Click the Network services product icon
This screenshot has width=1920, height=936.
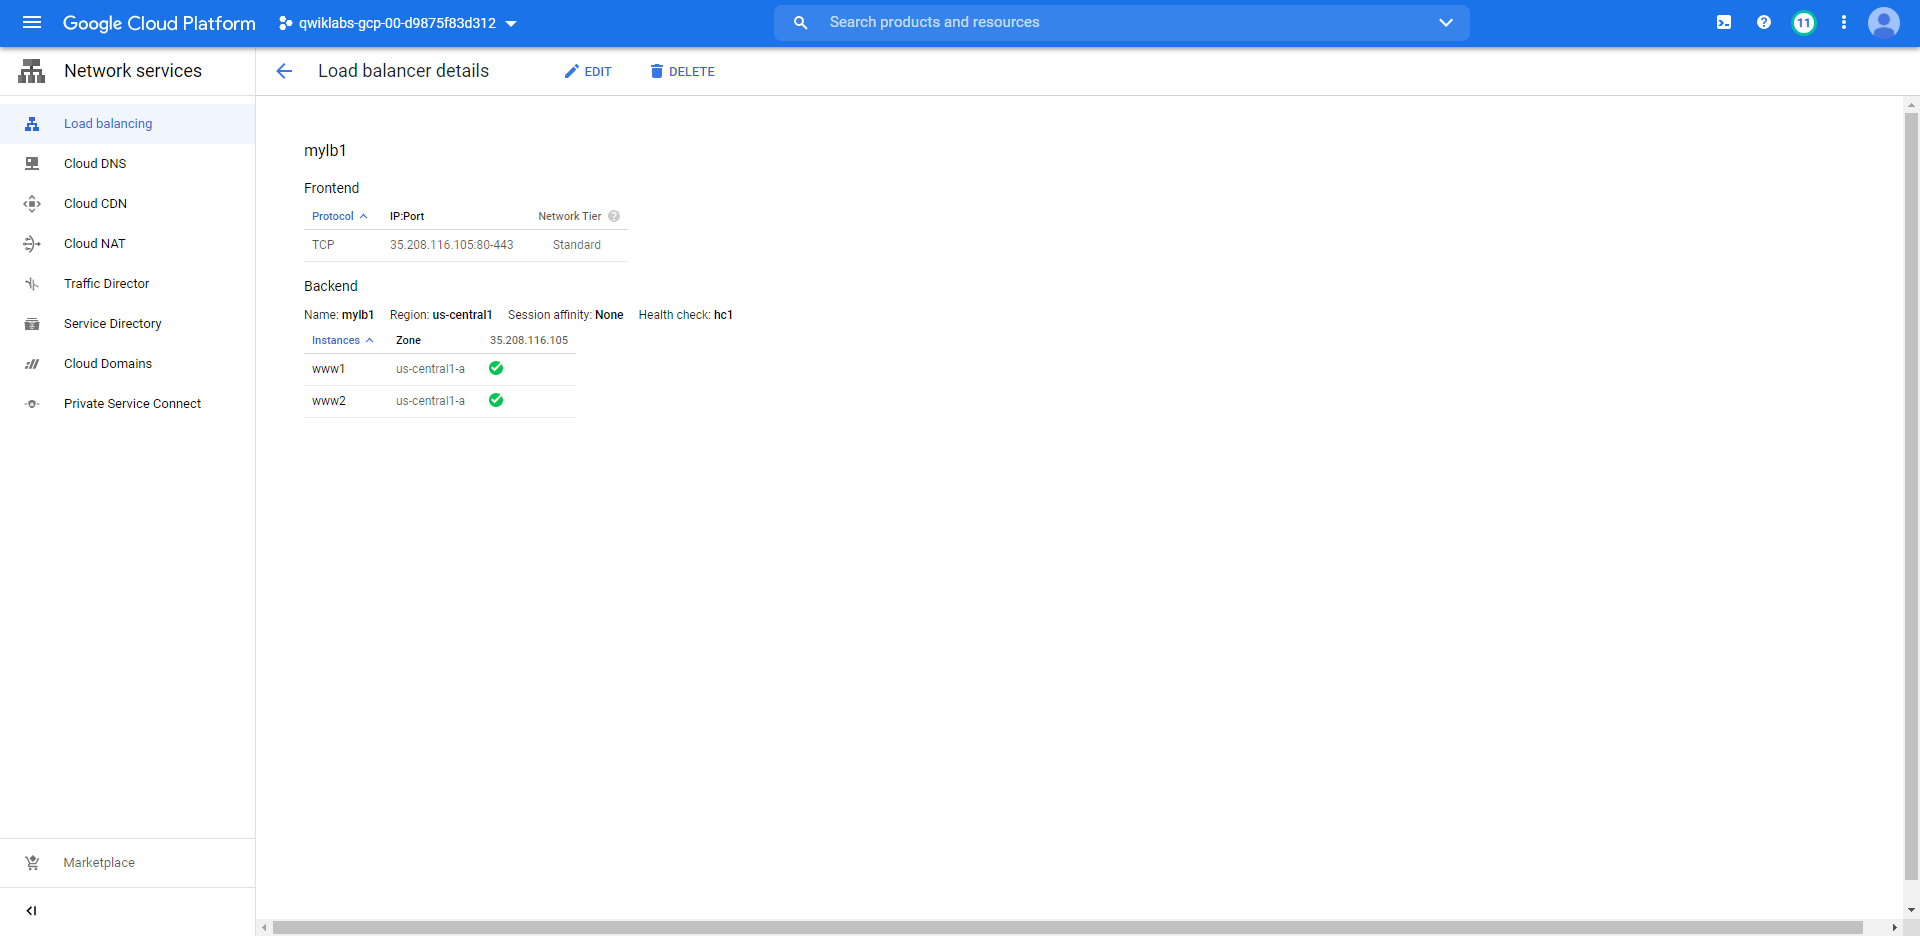[32, 71]
